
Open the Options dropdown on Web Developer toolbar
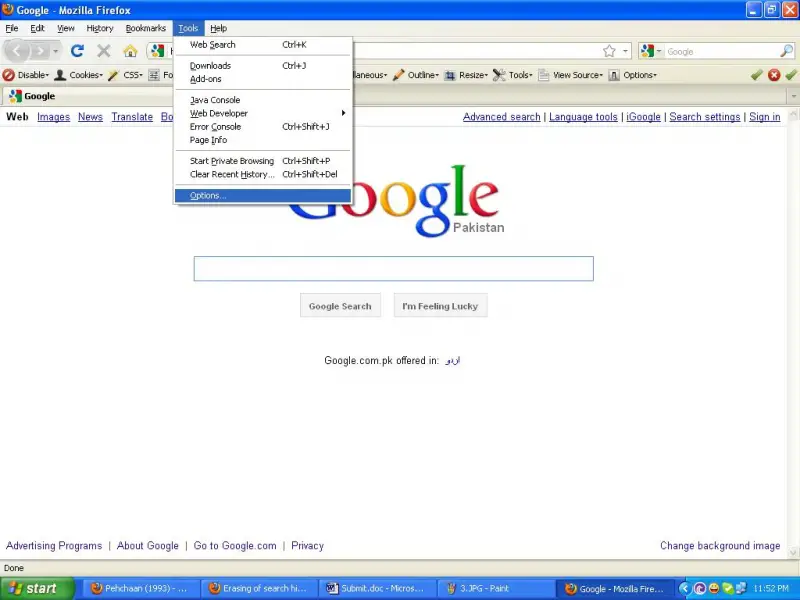pyautogui.click(x=633, y=75)
